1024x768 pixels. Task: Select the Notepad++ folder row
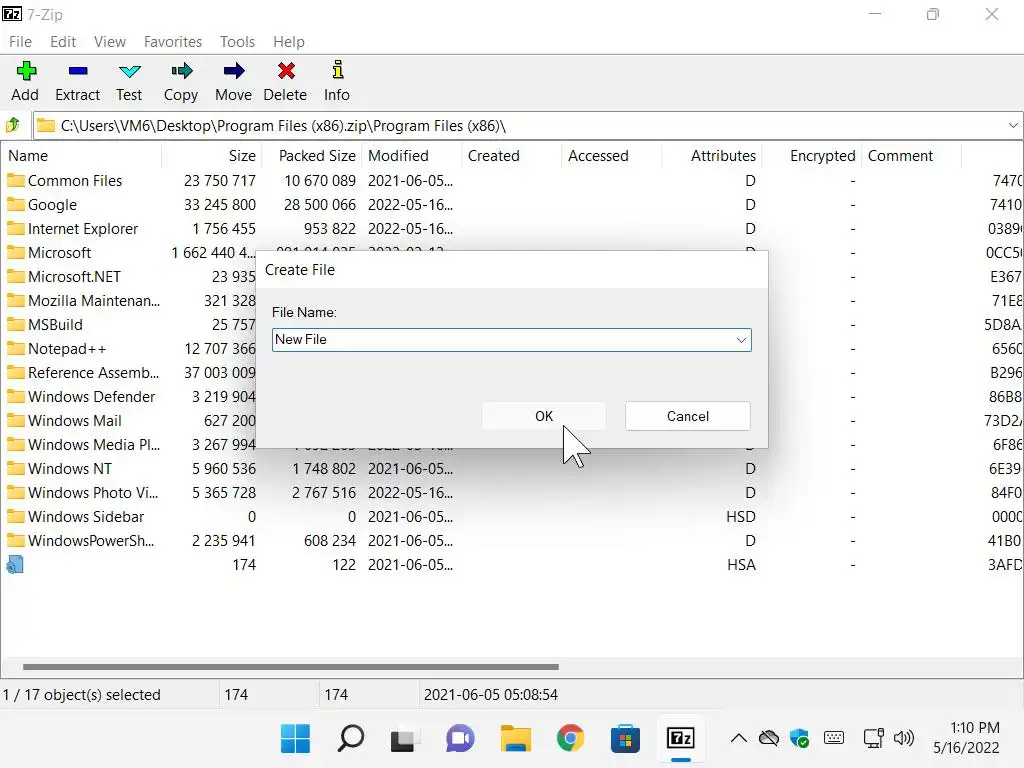[67, 349]
